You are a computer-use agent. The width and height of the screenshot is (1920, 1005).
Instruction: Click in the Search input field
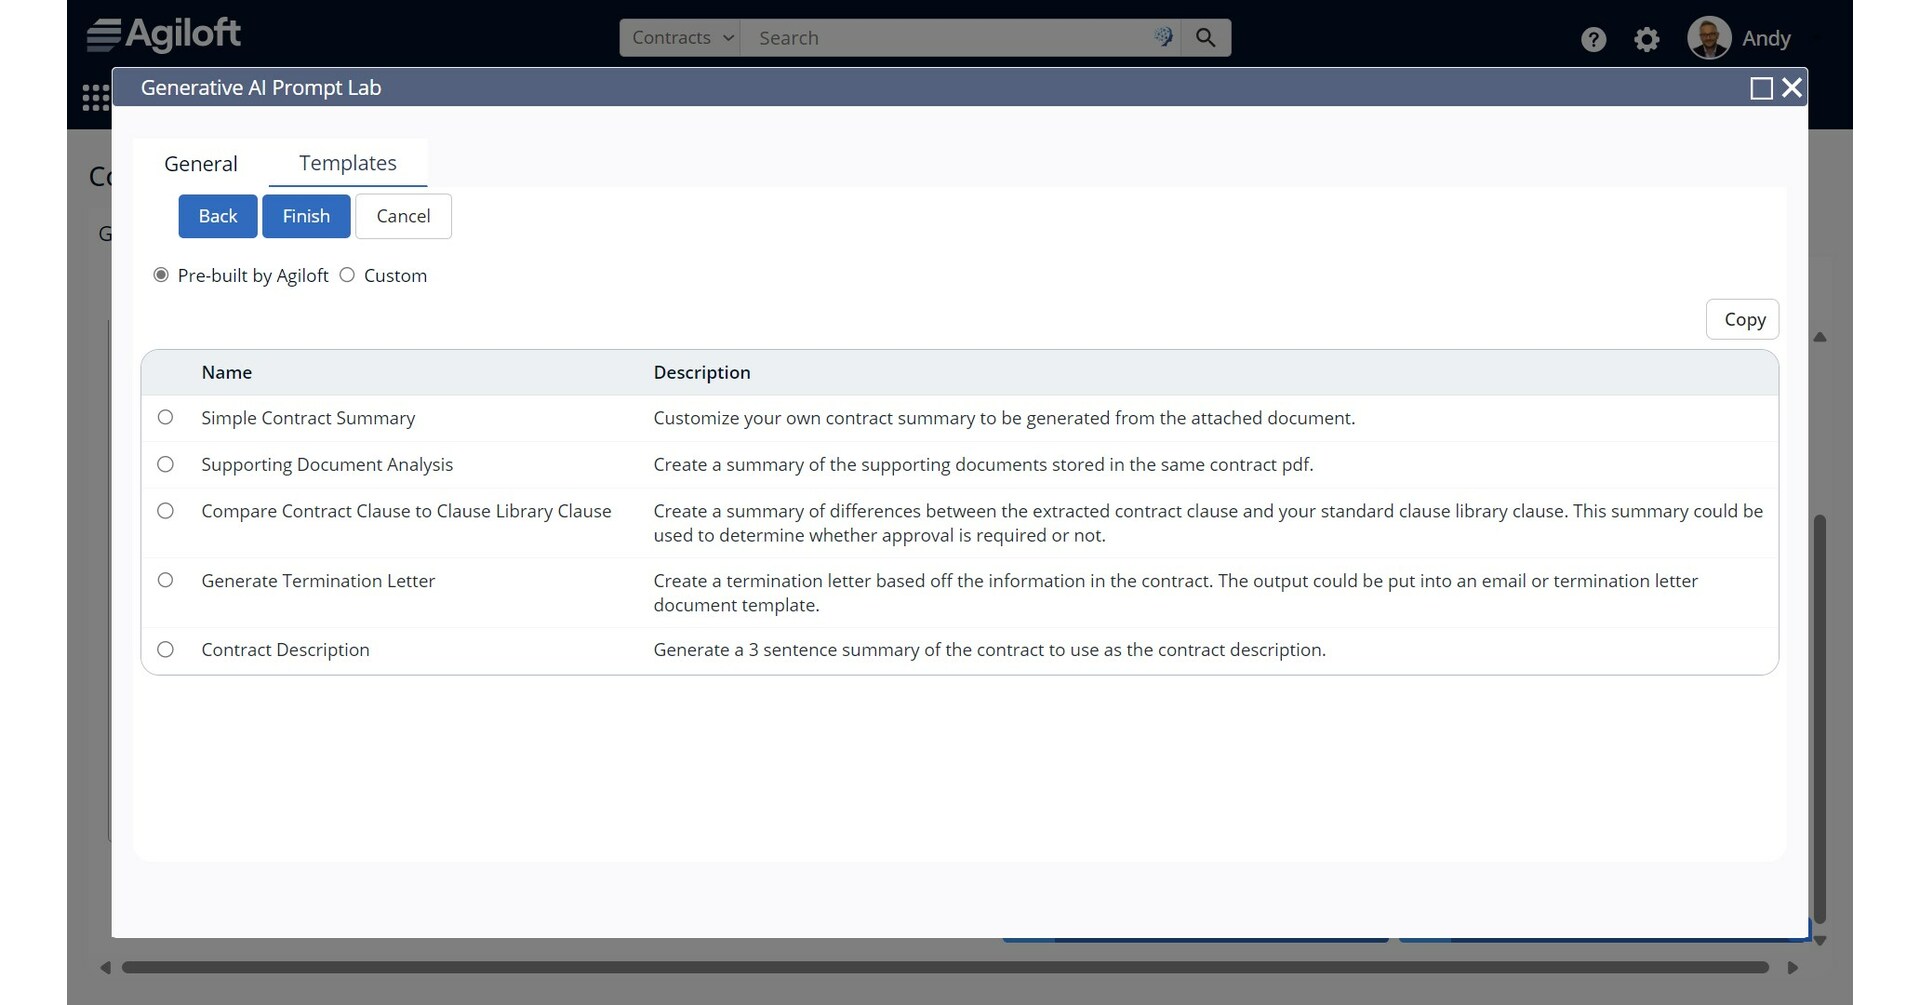point(950,38)
